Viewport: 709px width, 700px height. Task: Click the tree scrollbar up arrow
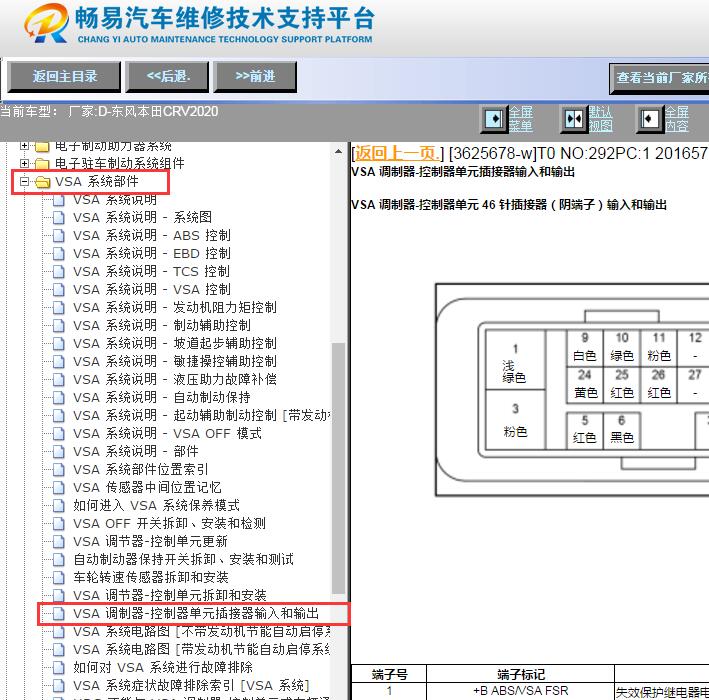338,151
